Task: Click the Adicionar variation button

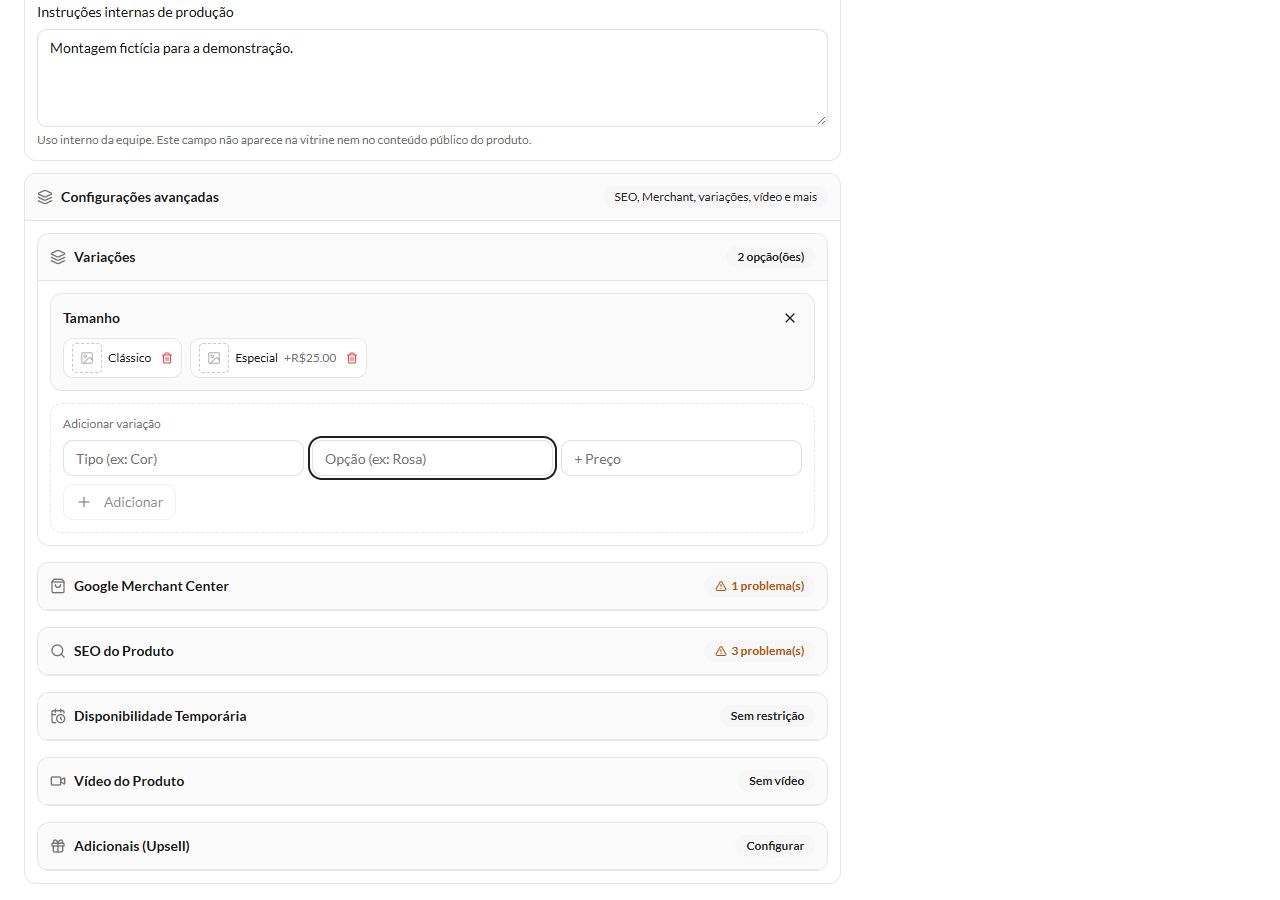Action: click(x=119, y=502)
